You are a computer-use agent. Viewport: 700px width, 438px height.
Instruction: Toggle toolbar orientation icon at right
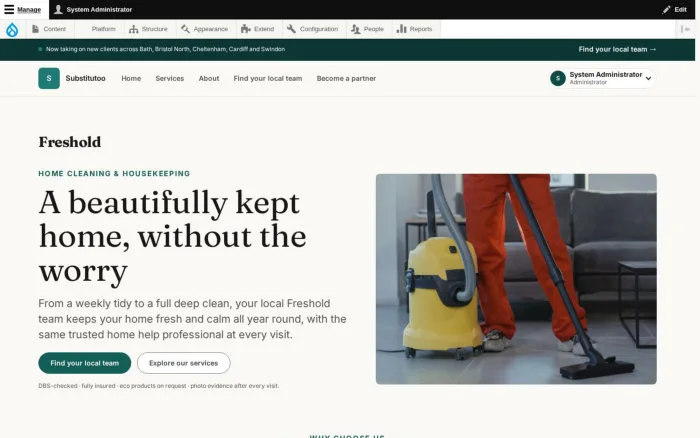click(685, 29)
